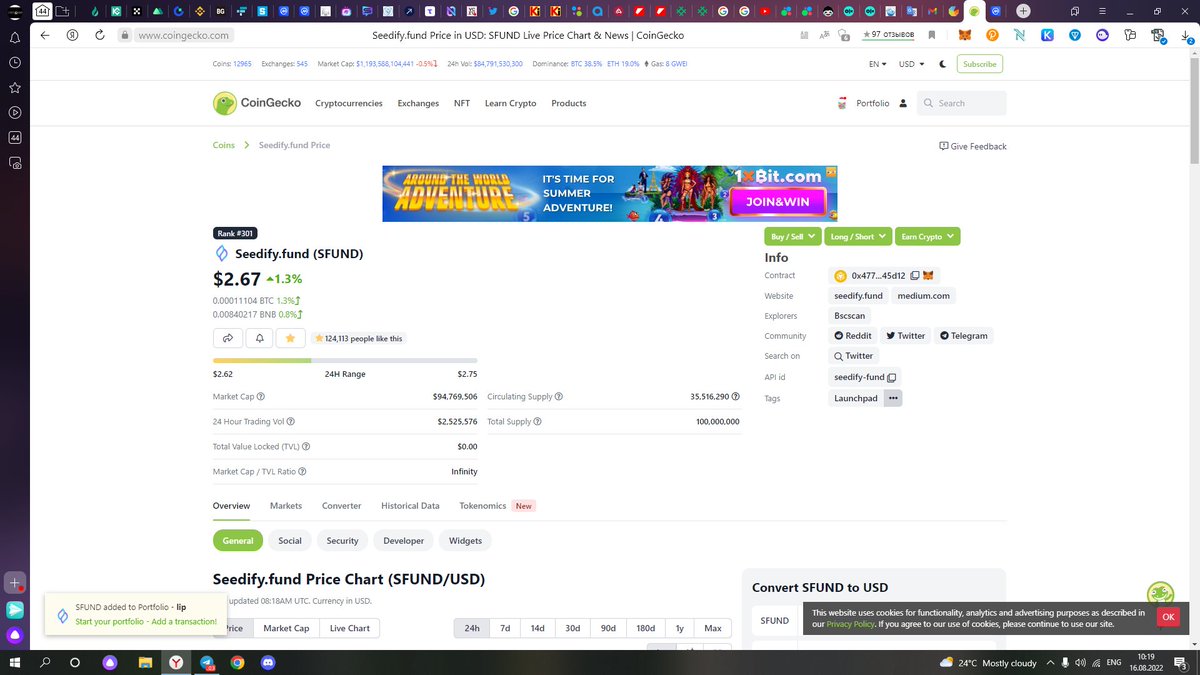Click the 24 Hour Trading Vol help icon
This screenshot has height=675, width=1200.
point(291,422)
